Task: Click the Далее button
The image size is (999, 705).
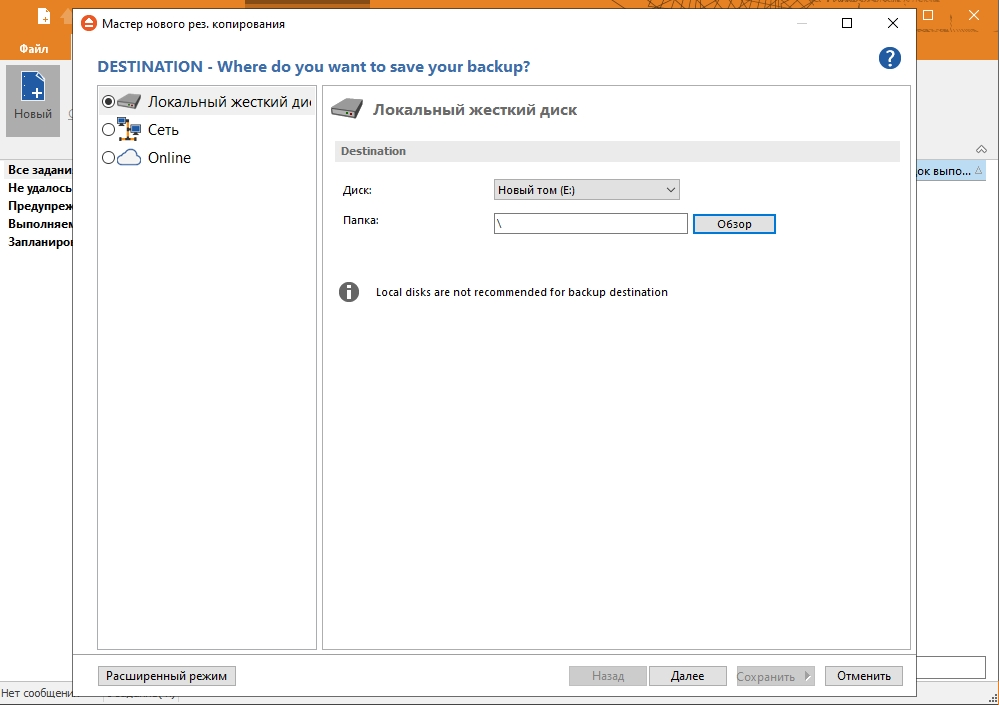Action: tap(687, 676)
